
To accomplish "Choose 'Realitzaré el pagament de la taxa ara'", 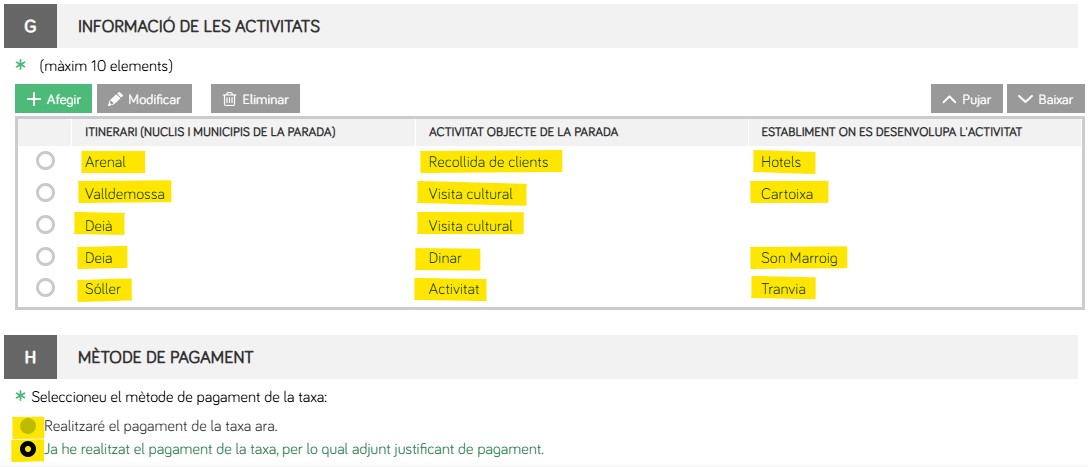I will click(28, 426).
